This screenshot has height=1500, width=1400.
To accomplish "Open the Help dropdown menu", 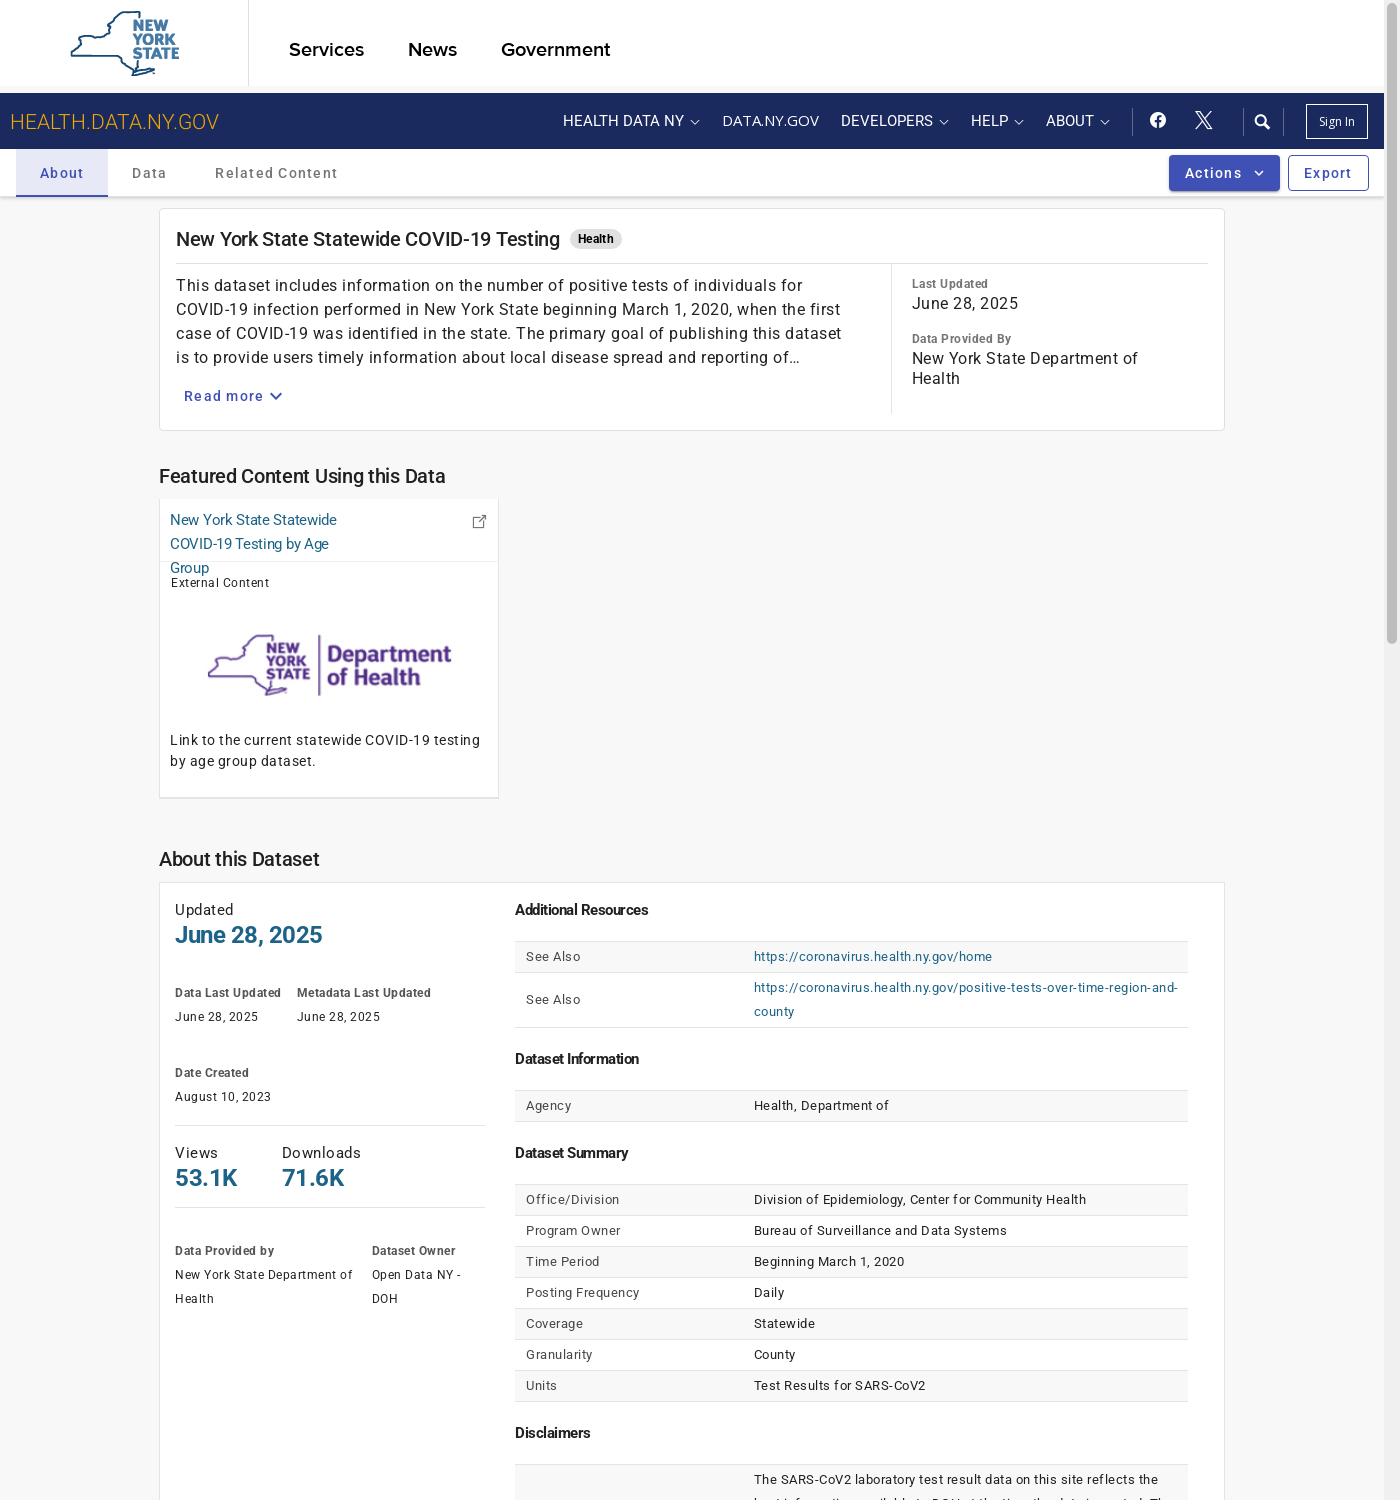I will (997, 121).
